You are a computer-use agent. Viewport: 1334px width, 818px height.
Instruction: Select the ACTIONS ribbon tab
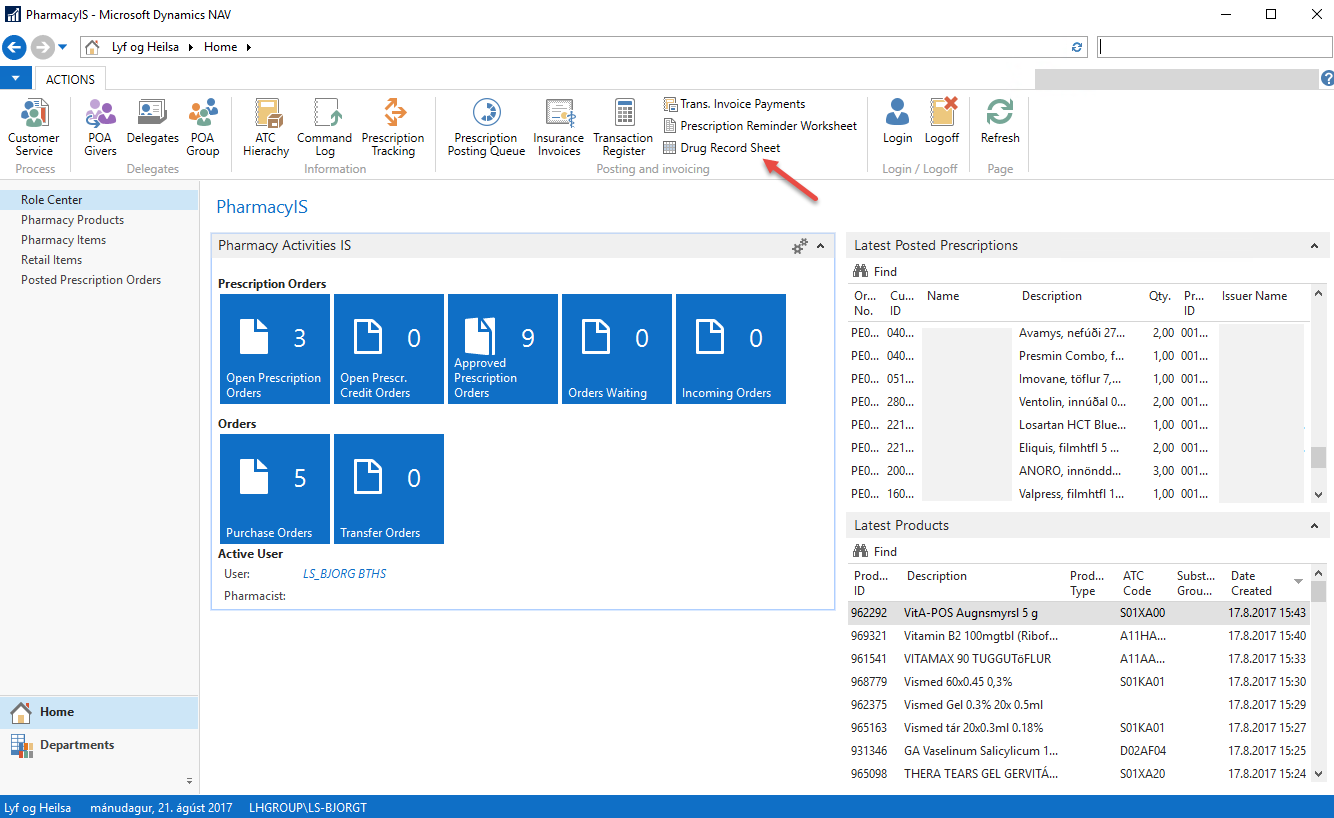pyautogui.click(x=70, y=79)
